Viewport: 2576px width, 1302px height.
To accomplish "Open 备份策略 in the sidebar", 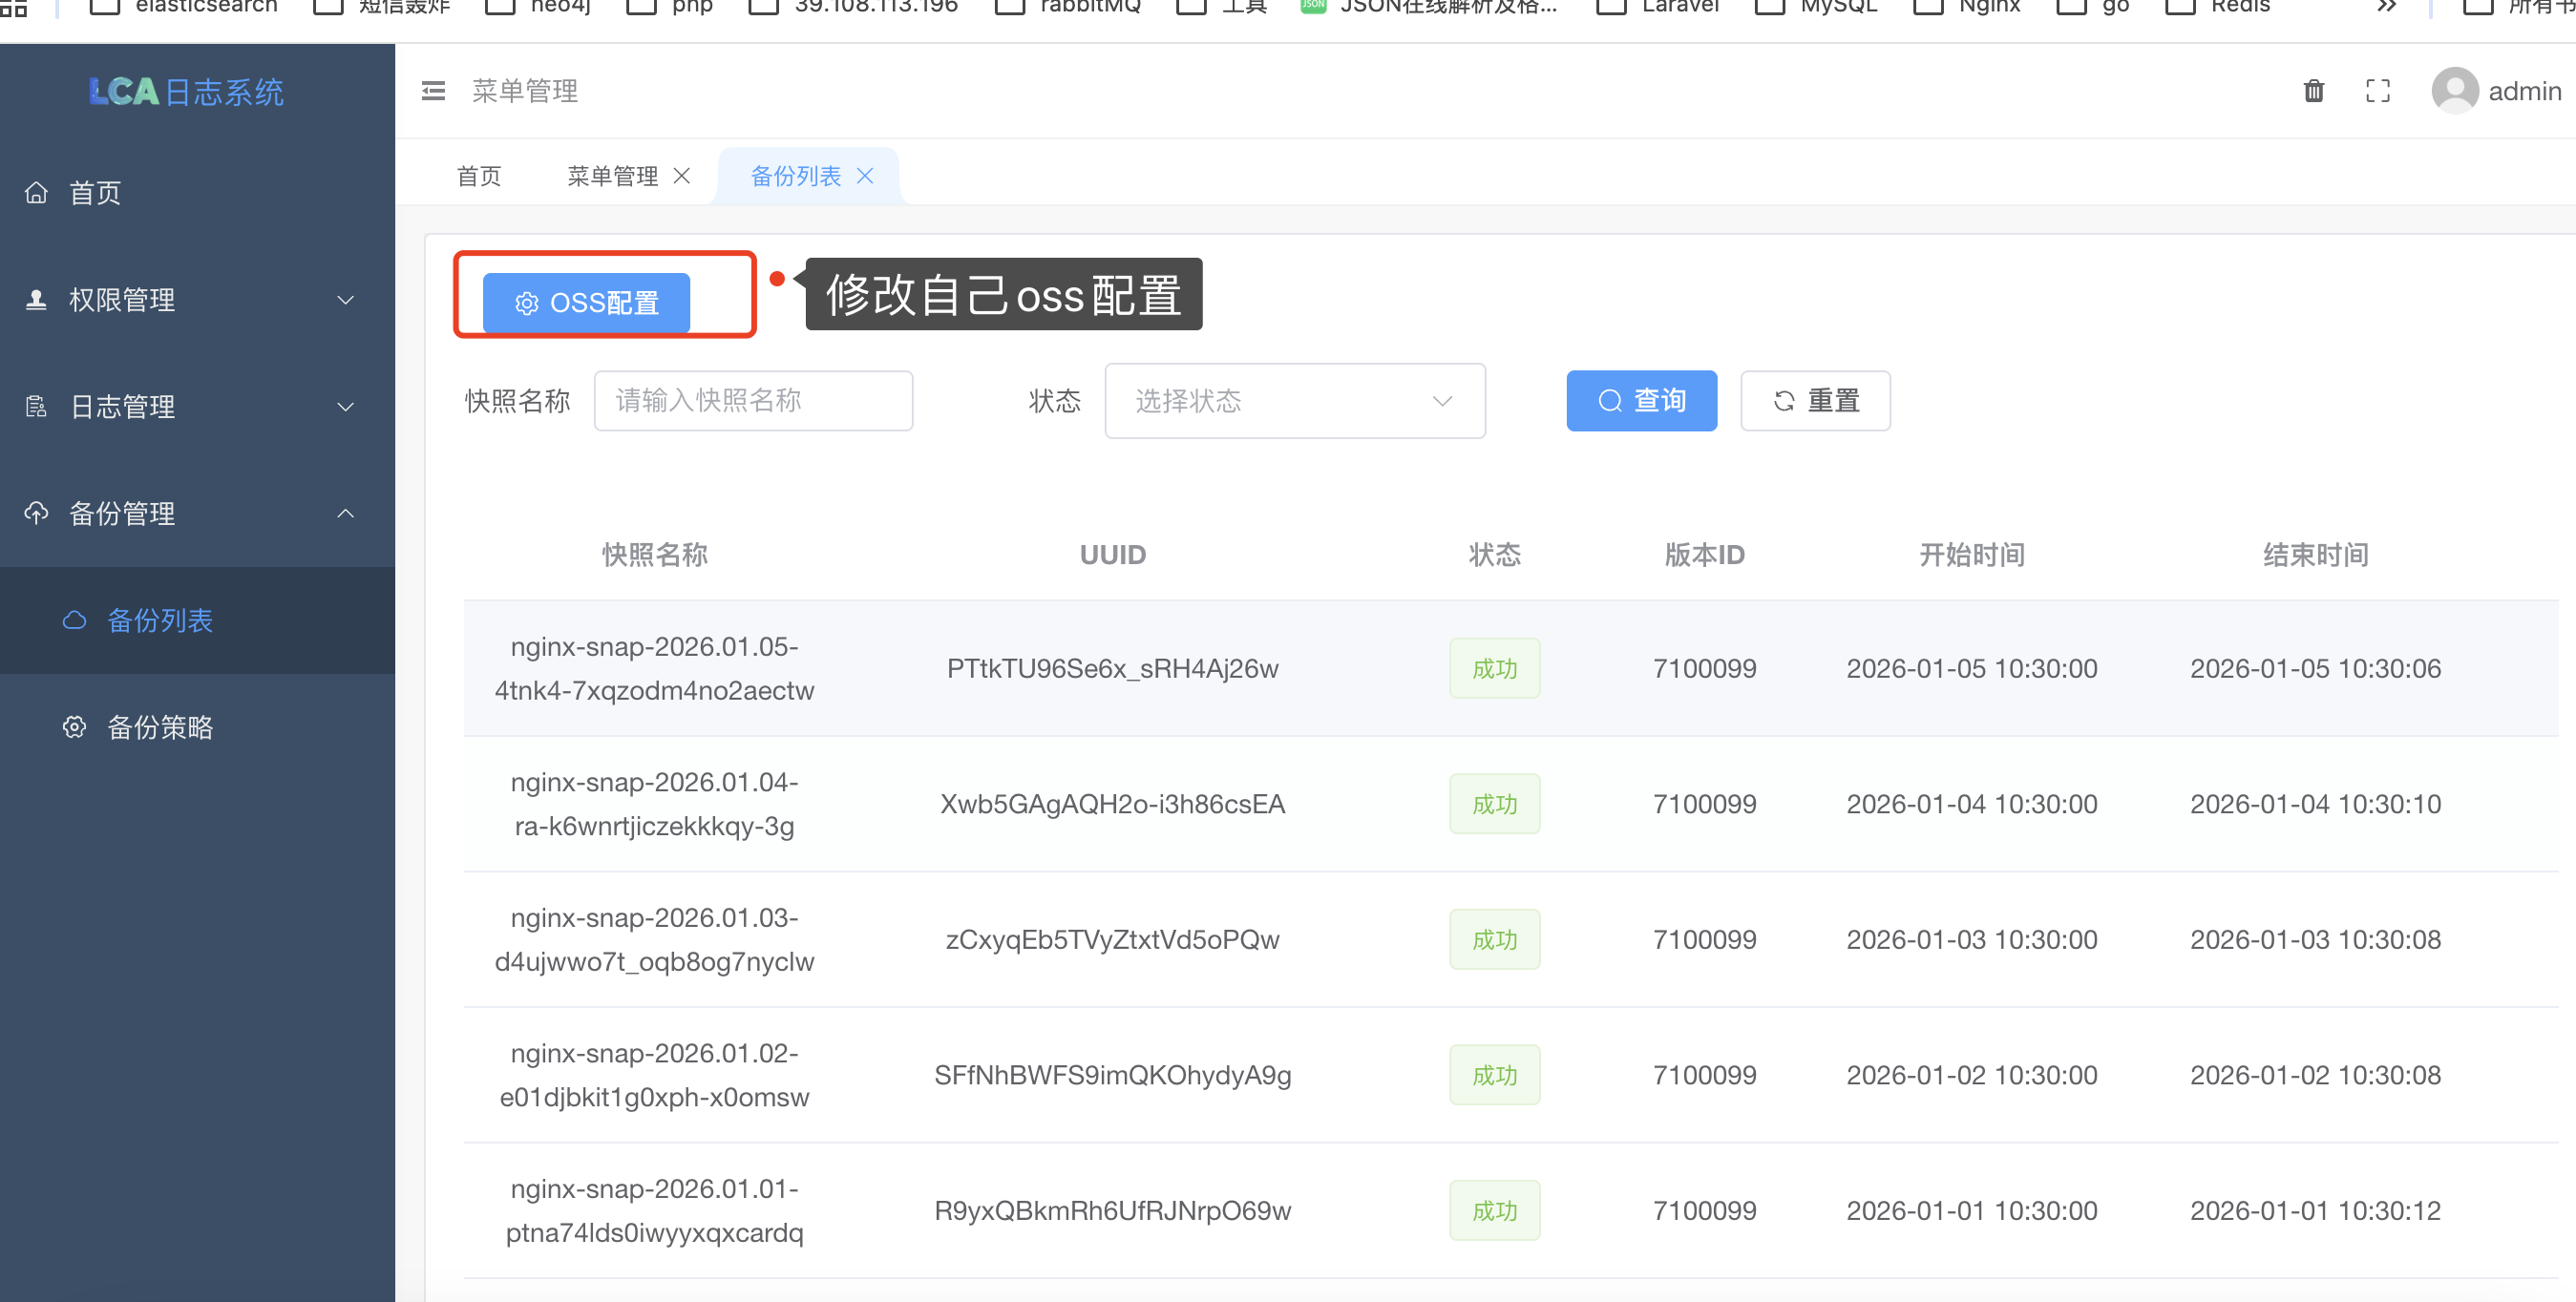I will click(160, 727).
